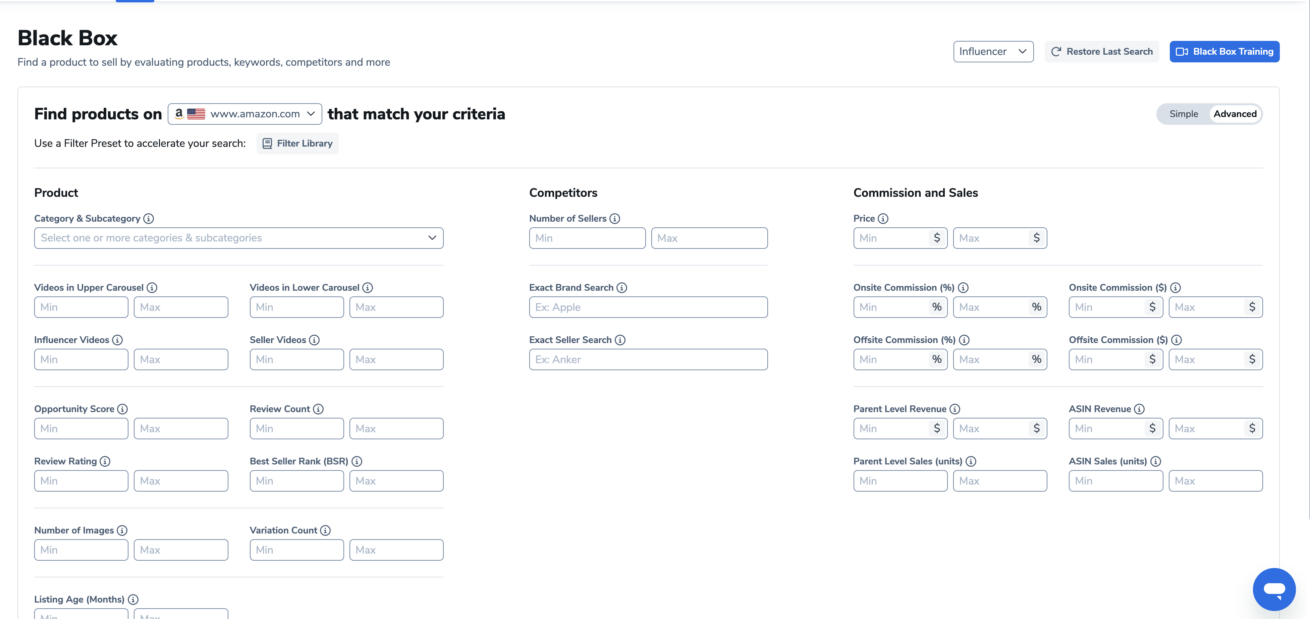This screenshot has width=1310, height=619.
Task: Click the Black Box page heading
Action: pyautogui.click(x=67, y=38)
